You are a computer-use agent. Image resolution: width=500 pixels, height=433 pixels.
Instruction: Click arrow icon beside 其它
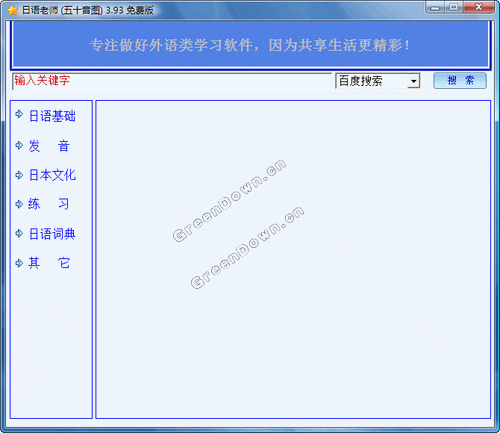pyautogui.click(x=19, y=263)
